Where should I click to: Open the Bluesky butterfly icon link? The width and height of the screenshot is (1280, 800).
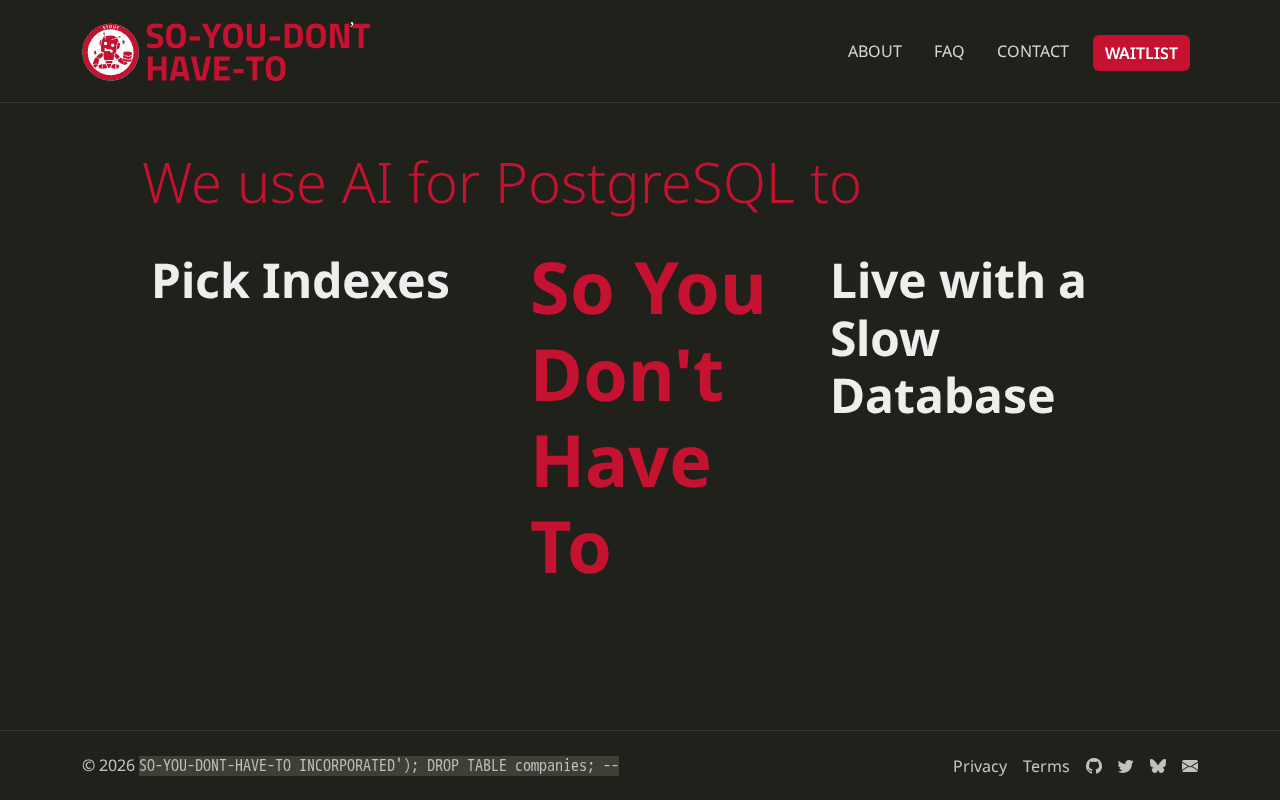[1158, 766]
